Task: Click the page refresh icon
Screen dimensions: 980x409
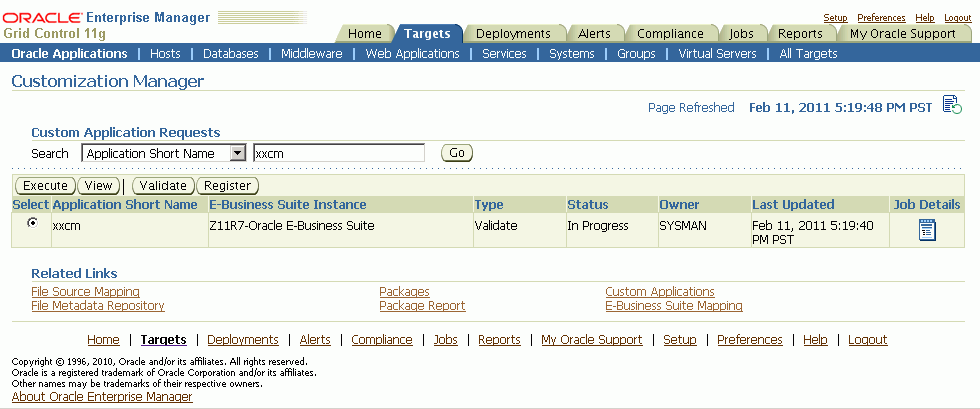Action: click(x=952, y=105)
